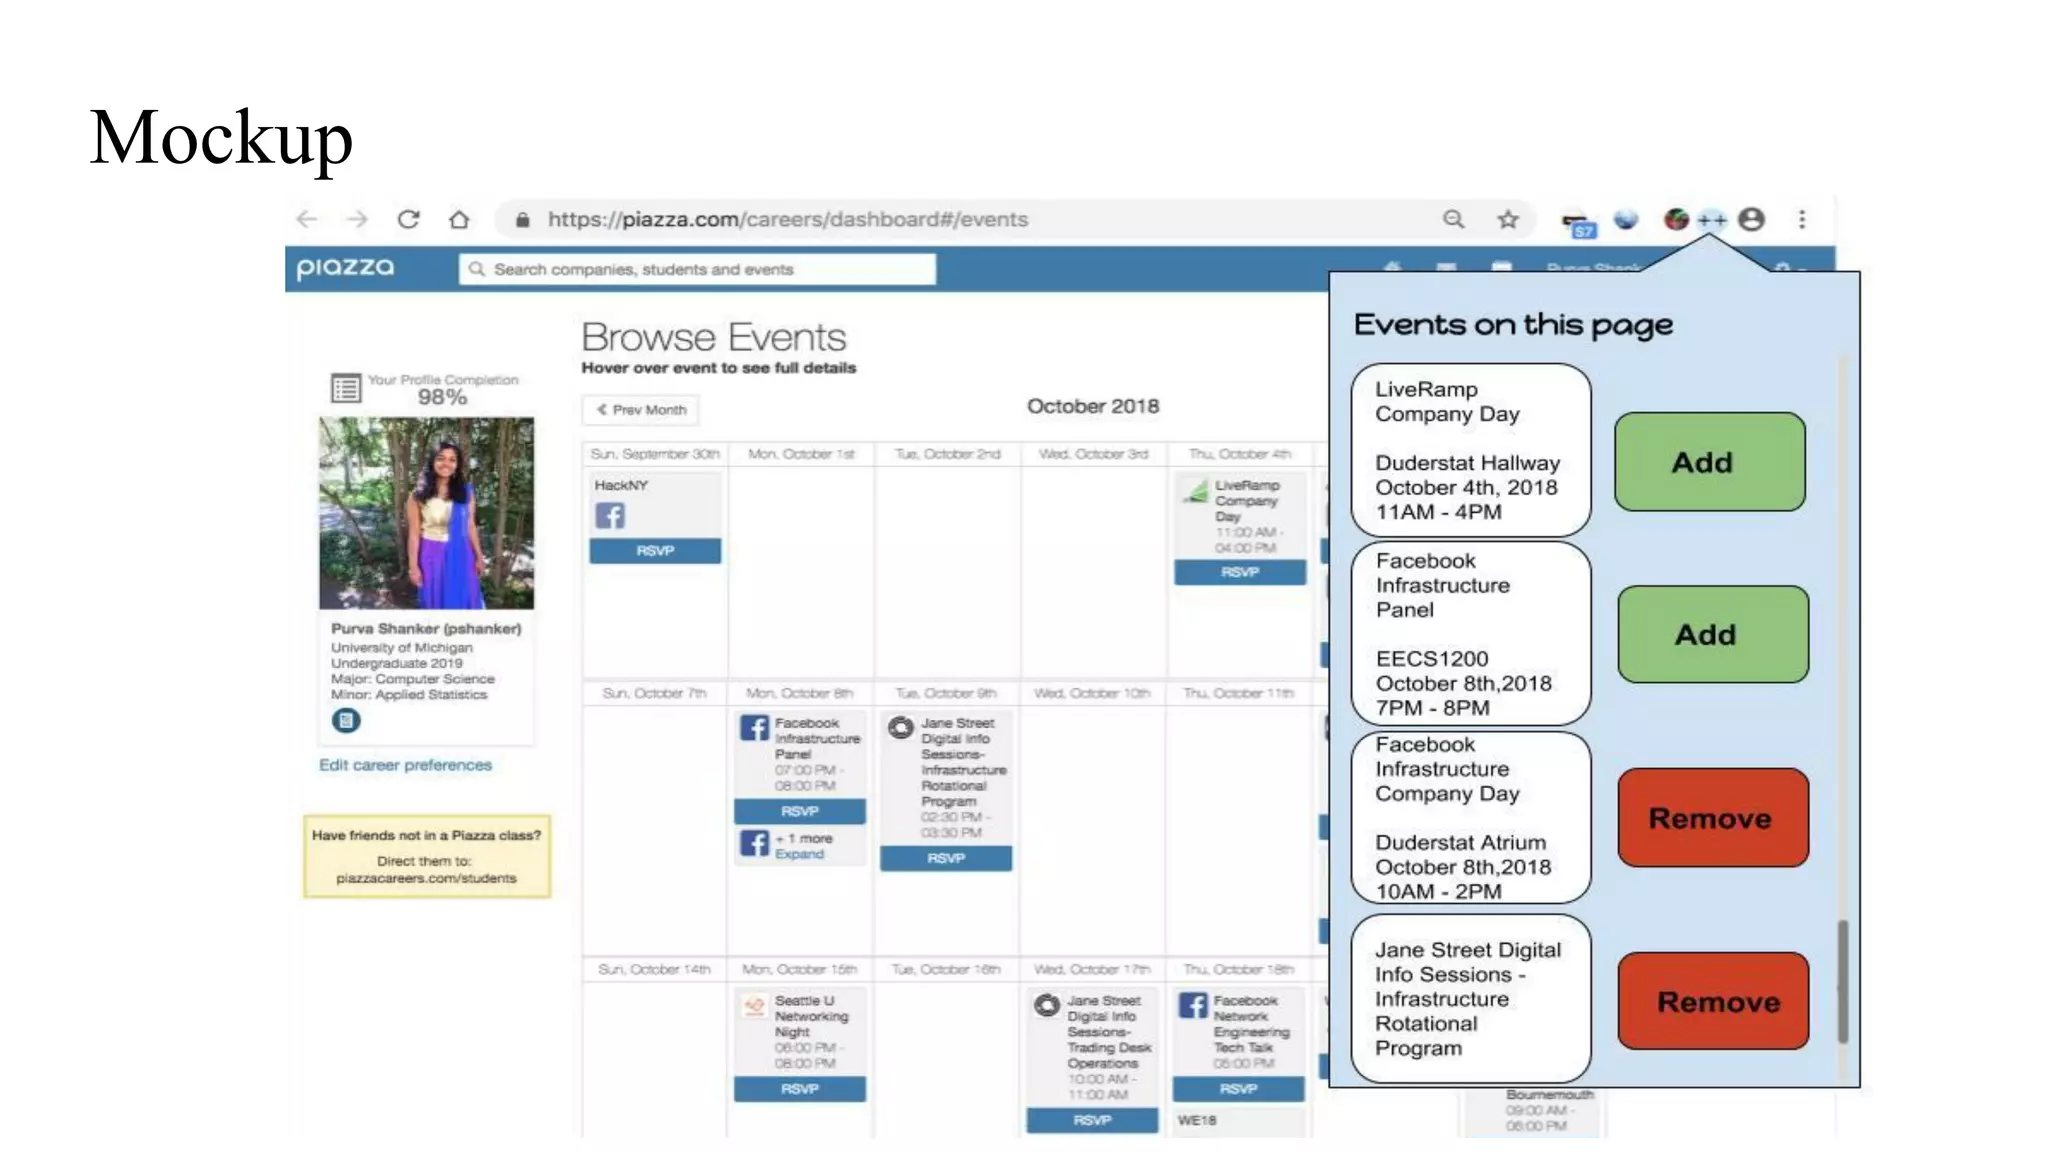The image size is (2048, 1152).
Task: Remove the Facebook Infrastructure Company Day event
Action: [x=1712, y=818]
